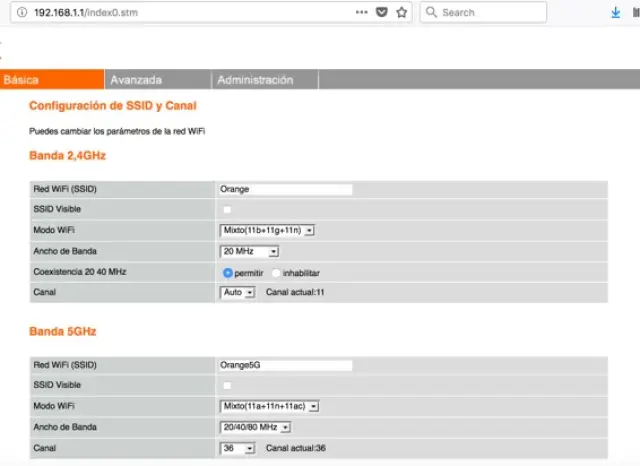Select the 'permitir' radio button
640x466 pixels.
tap(228, 272)
